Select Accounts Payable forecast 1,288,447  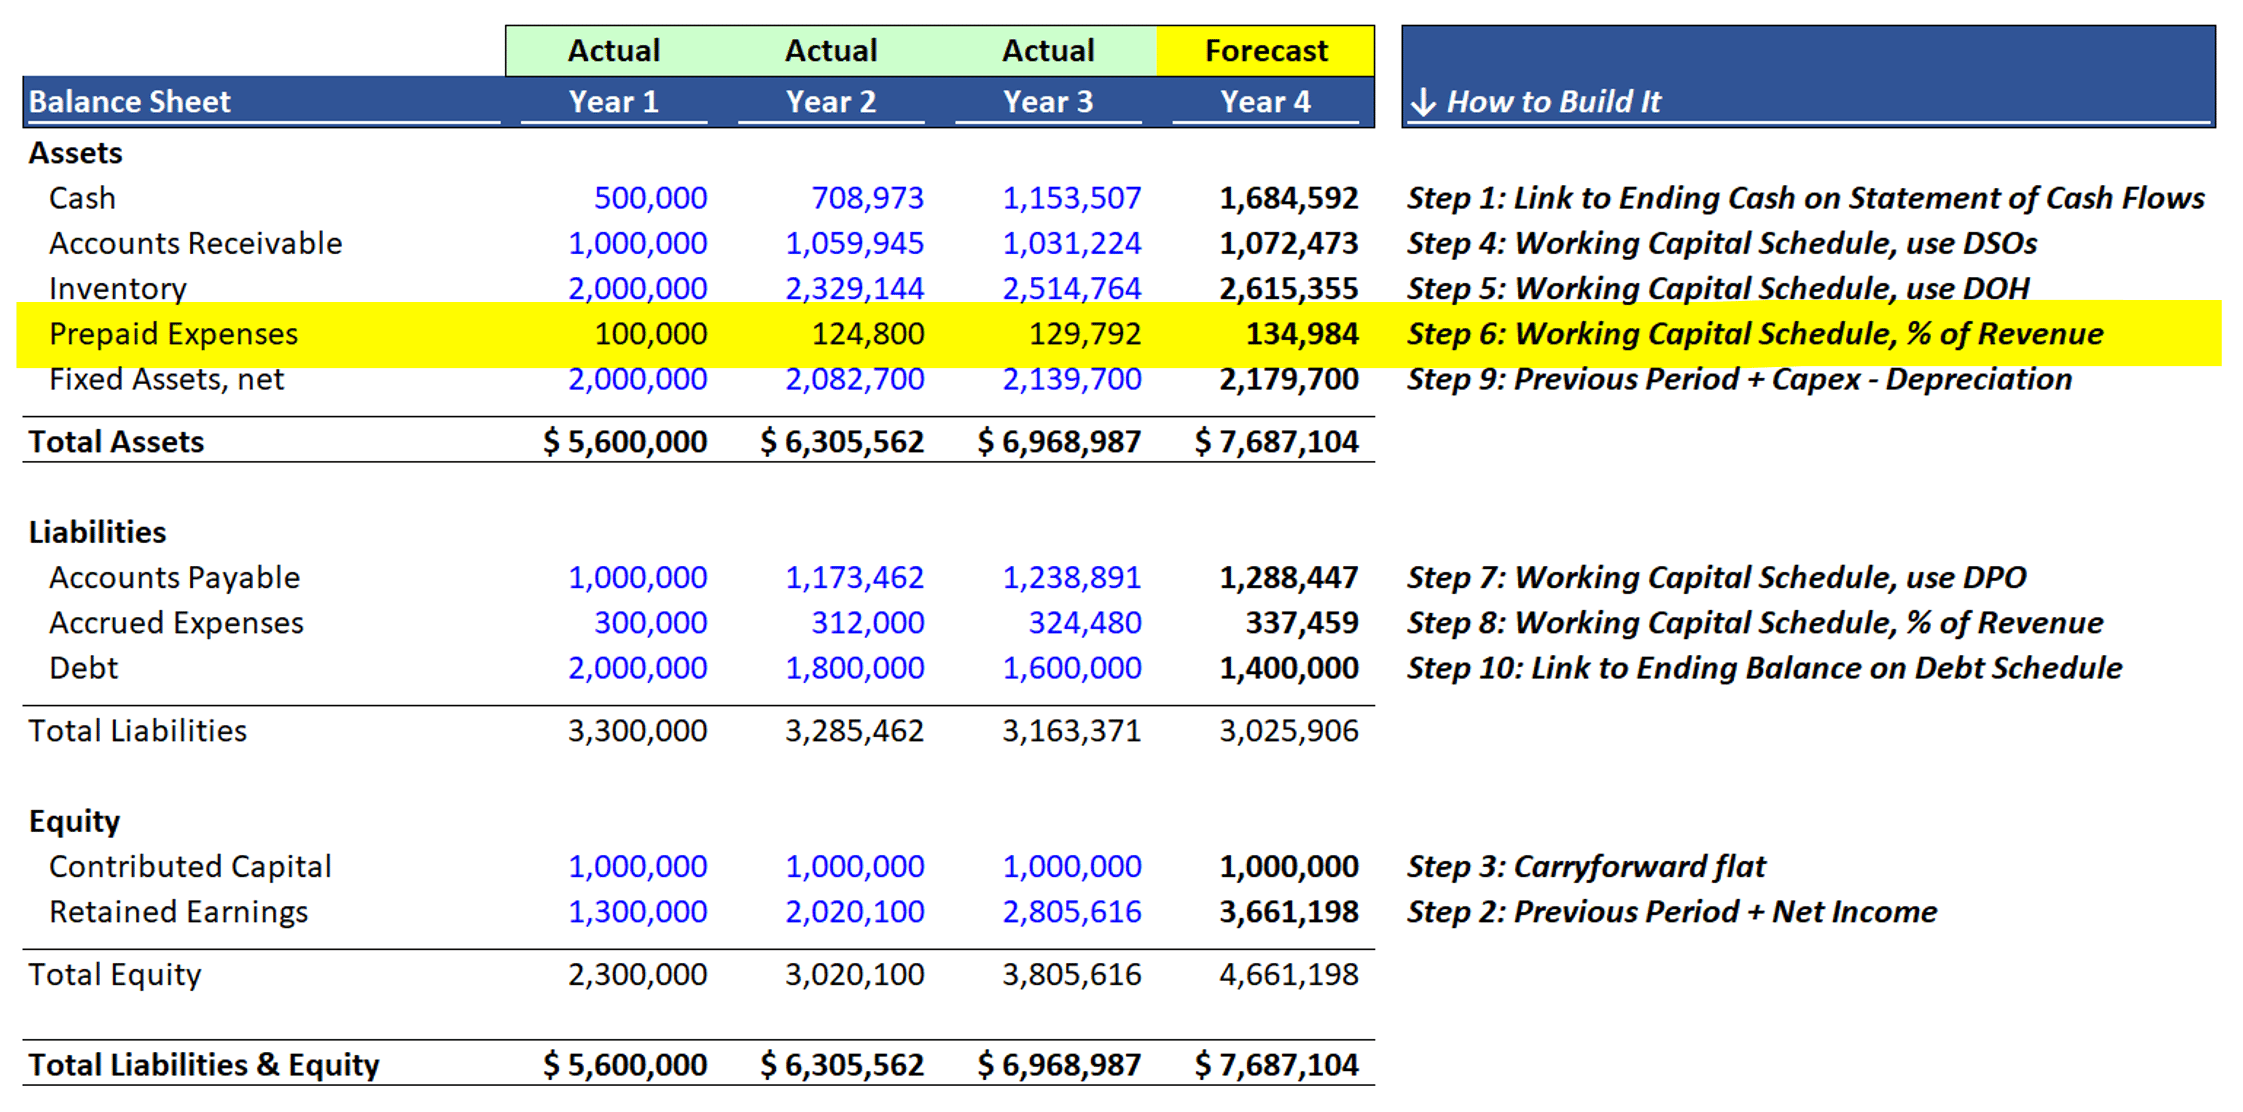[1288, 577]
